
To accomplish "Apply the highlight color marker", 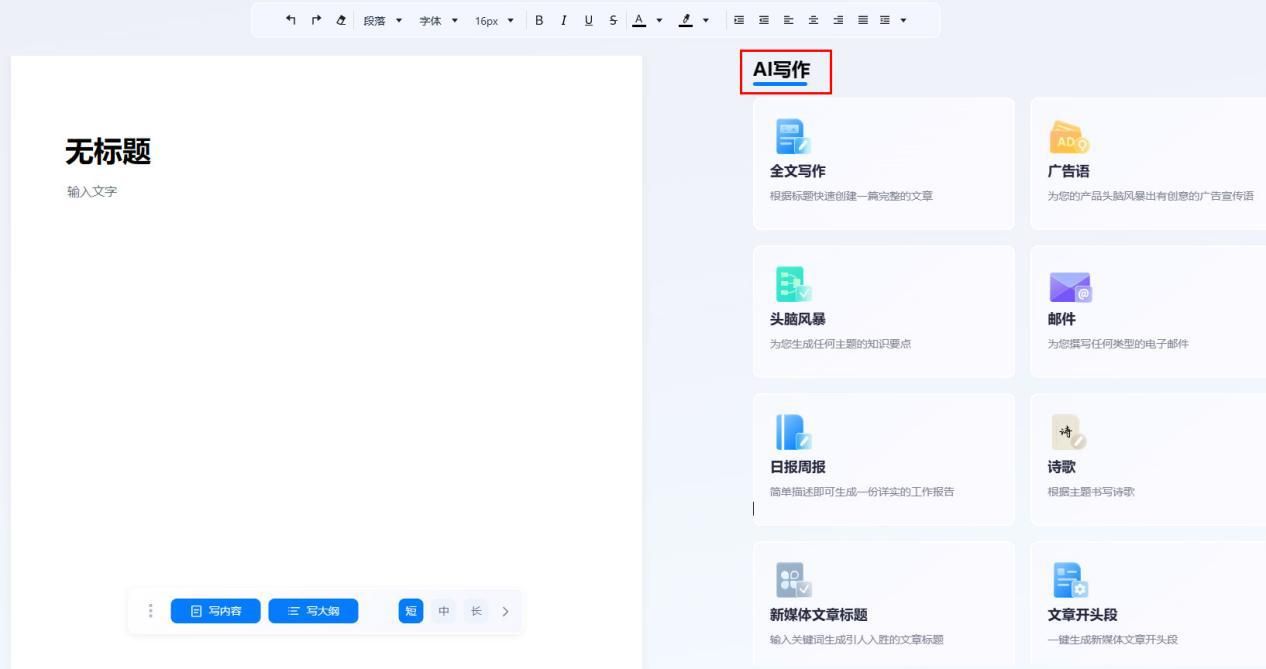I will point(685,20).
